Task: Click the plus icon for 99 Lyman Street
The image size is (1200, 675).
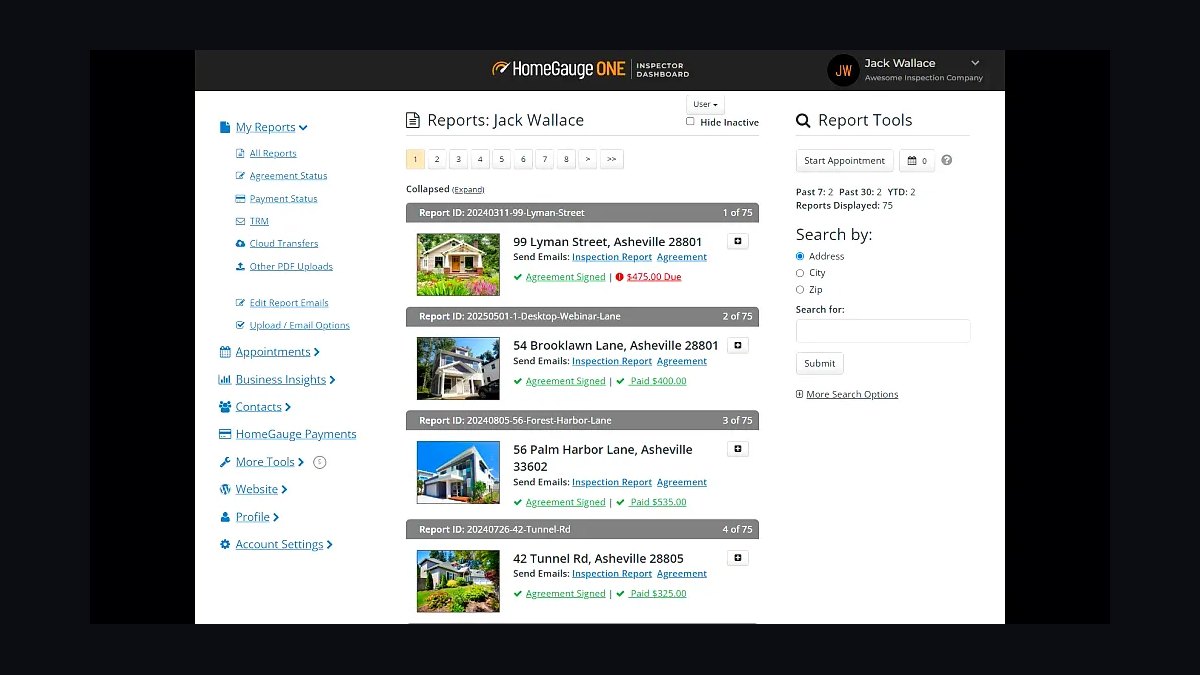Action: 738,241
